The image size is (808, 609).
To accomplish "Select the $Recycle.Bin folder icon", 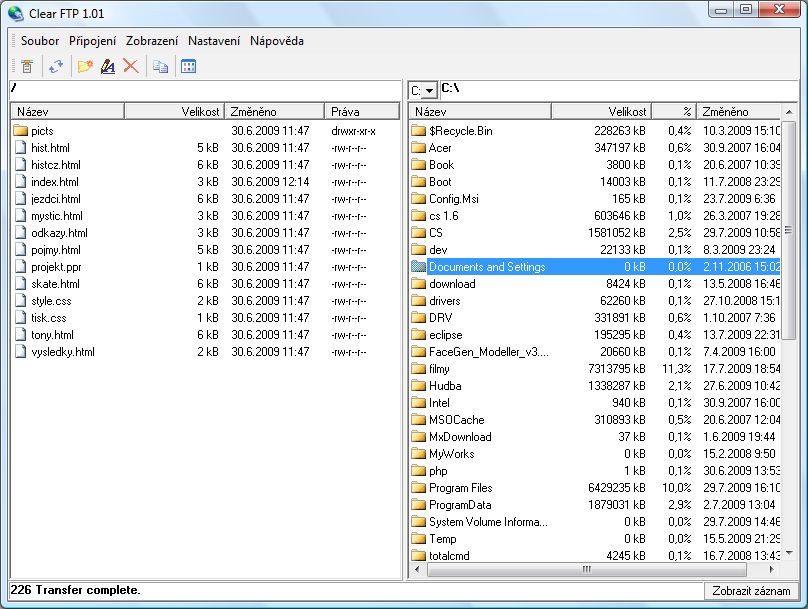I will 418,131.
